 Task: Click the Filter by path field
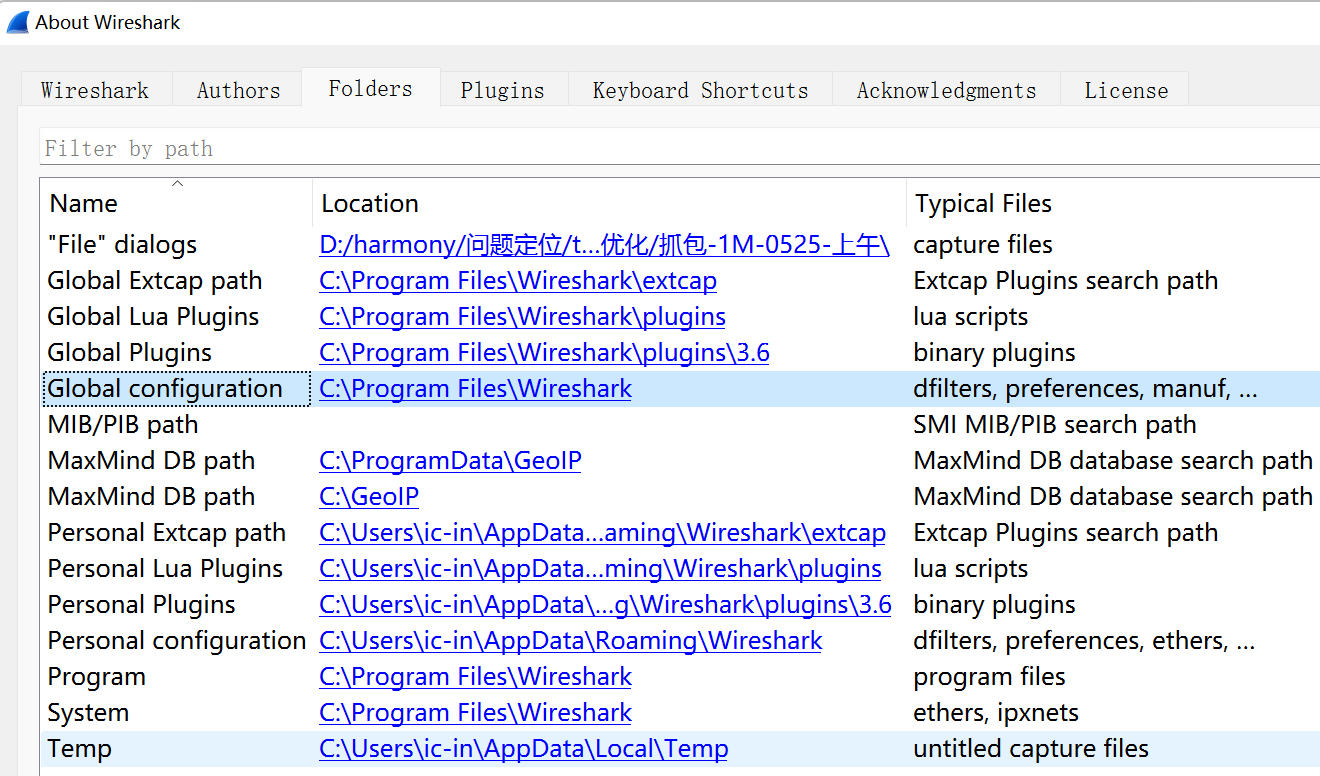680,148
